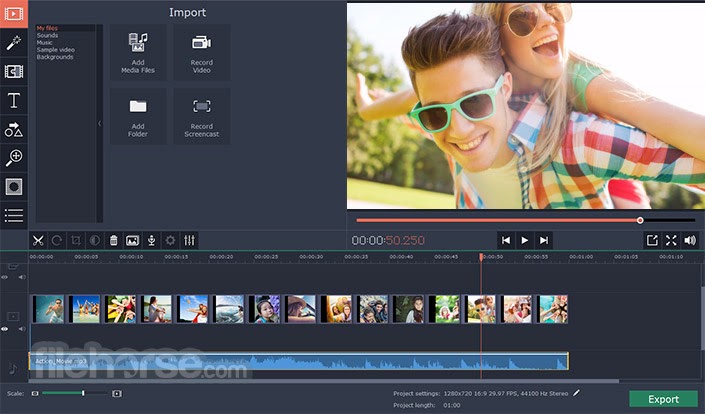The image size is (705, 414).
Task: Open the microphone record audio tool
Action: (152, 240)
